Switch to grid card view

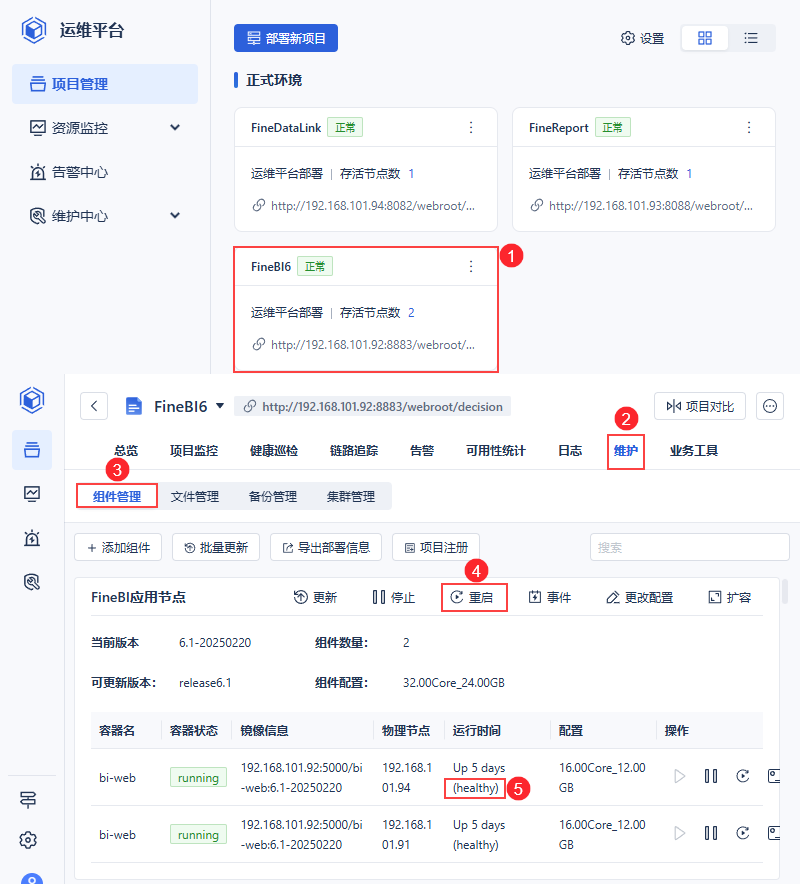point(705,38)
